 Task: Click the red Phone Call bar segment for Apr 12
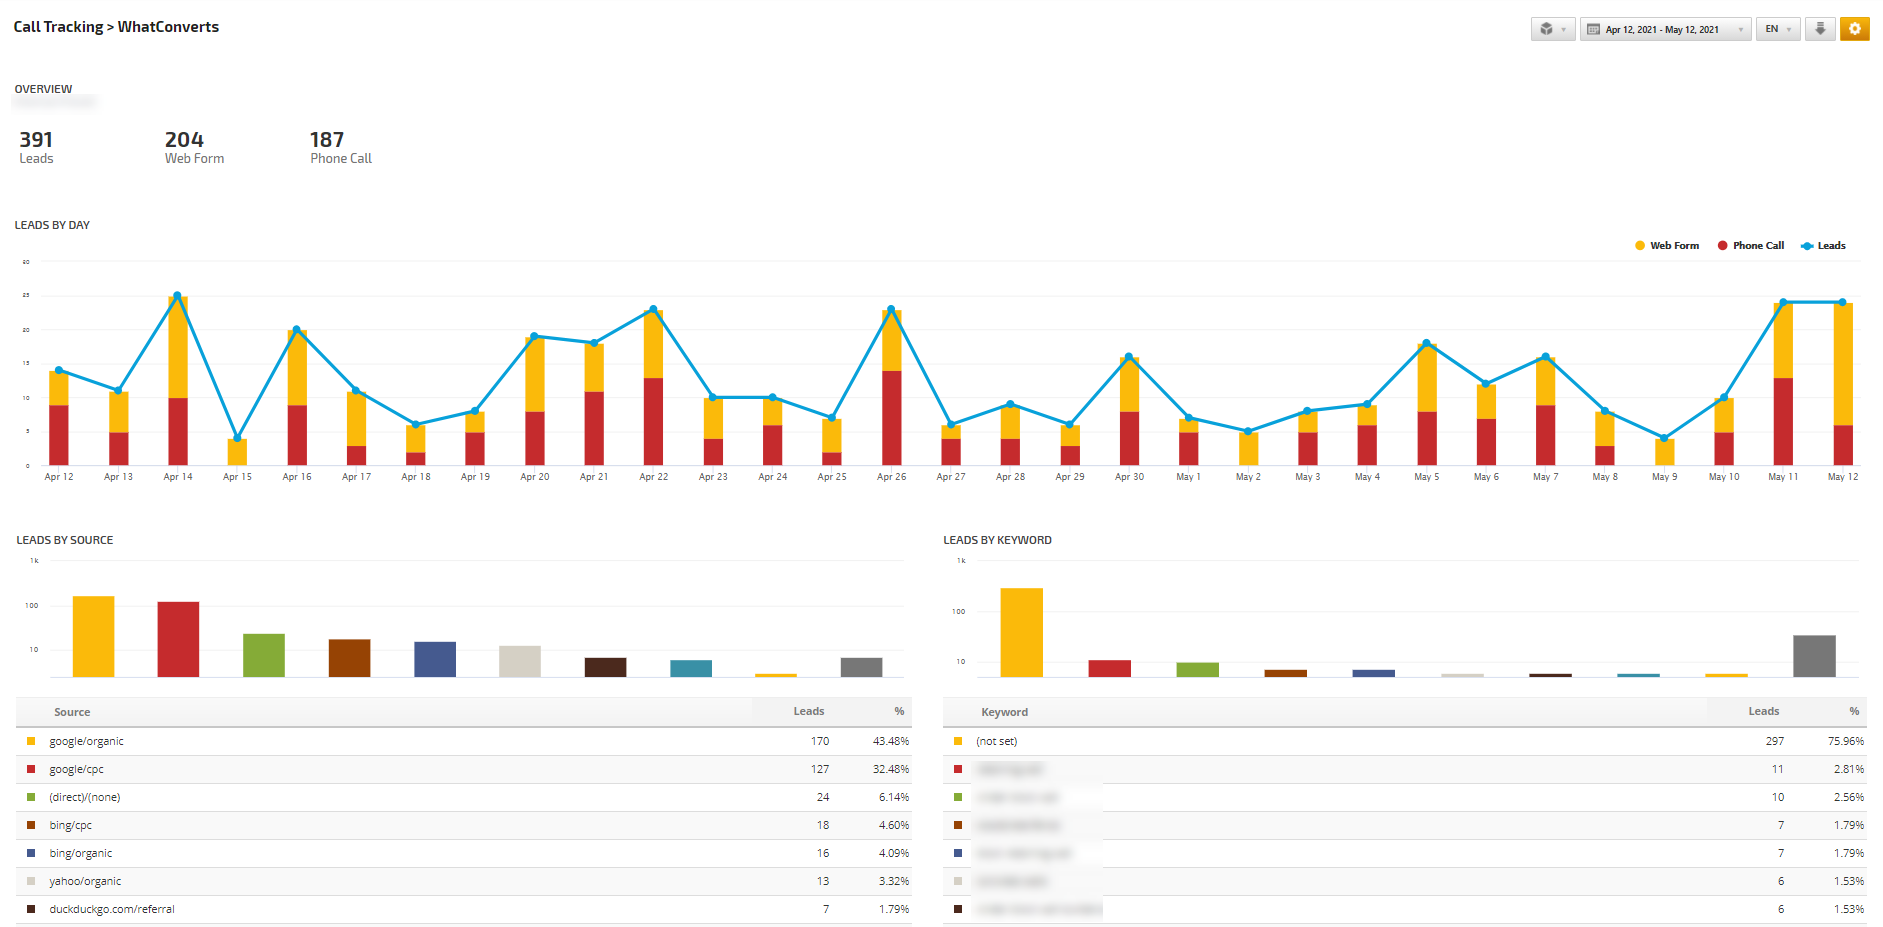click(59, 435)
